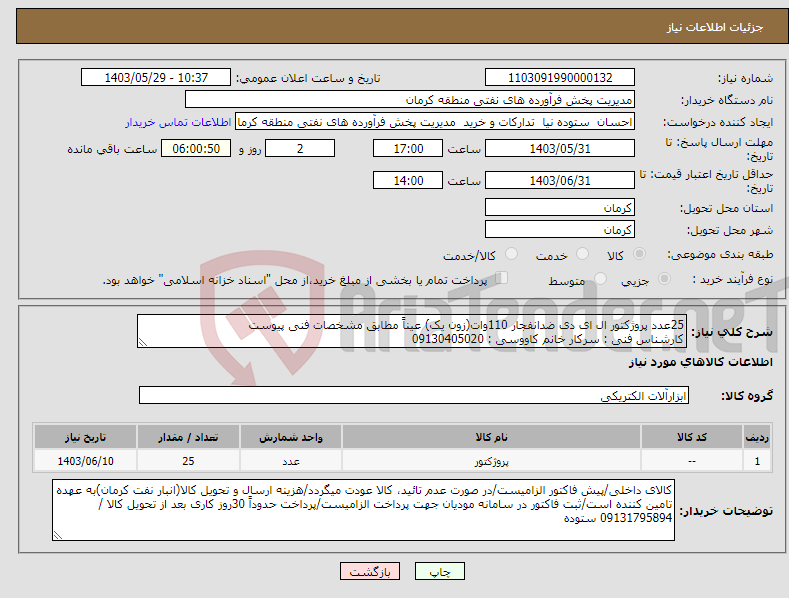Click the product code cell showing --
The height and width of the screenshot is (598, 789).
coord(692,461)
